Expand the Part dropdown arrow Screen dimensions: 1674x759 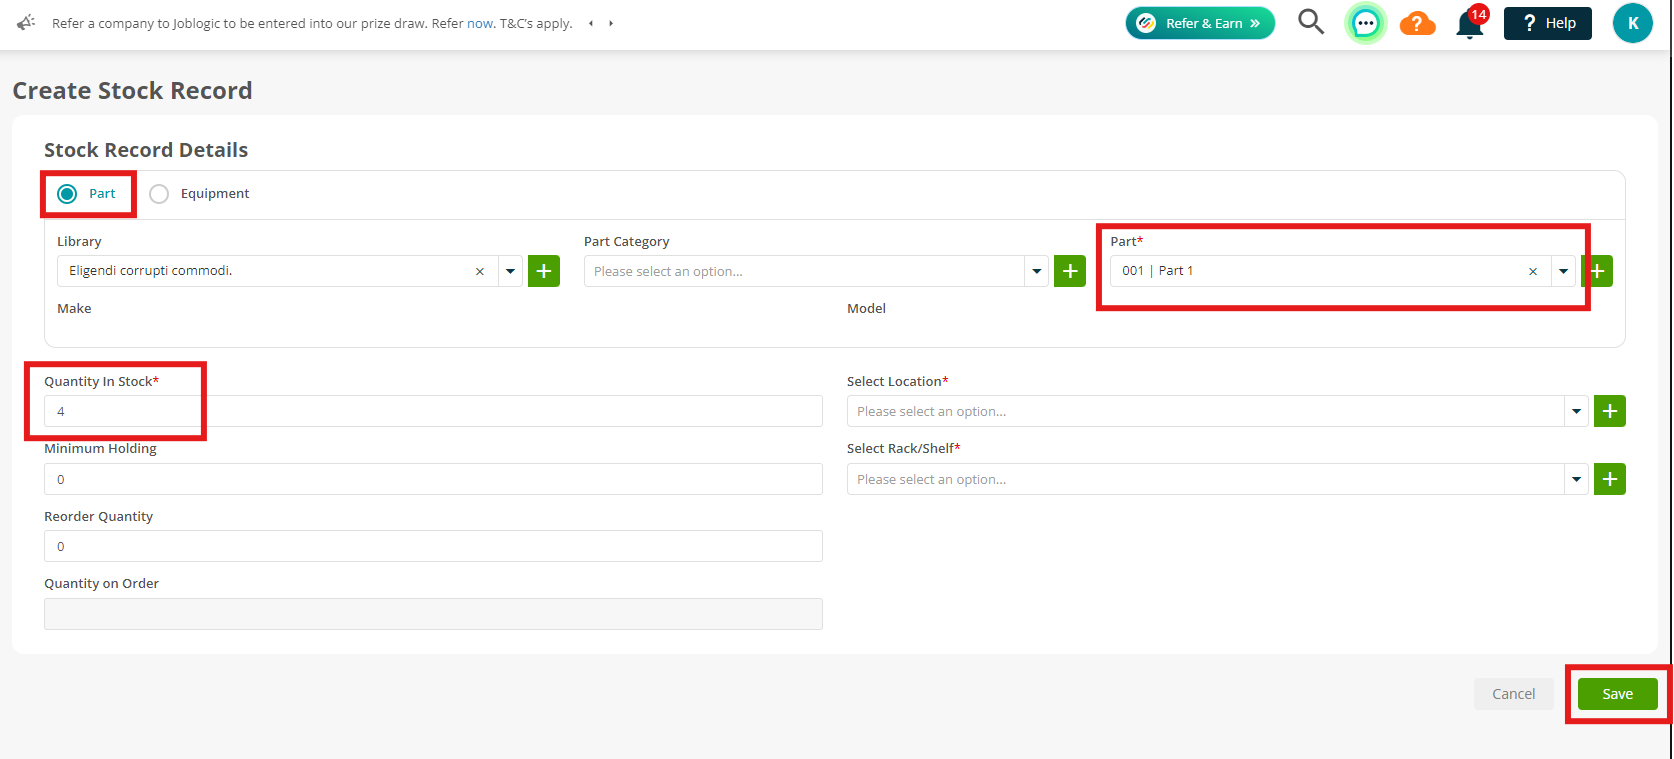coord(1563,271)
